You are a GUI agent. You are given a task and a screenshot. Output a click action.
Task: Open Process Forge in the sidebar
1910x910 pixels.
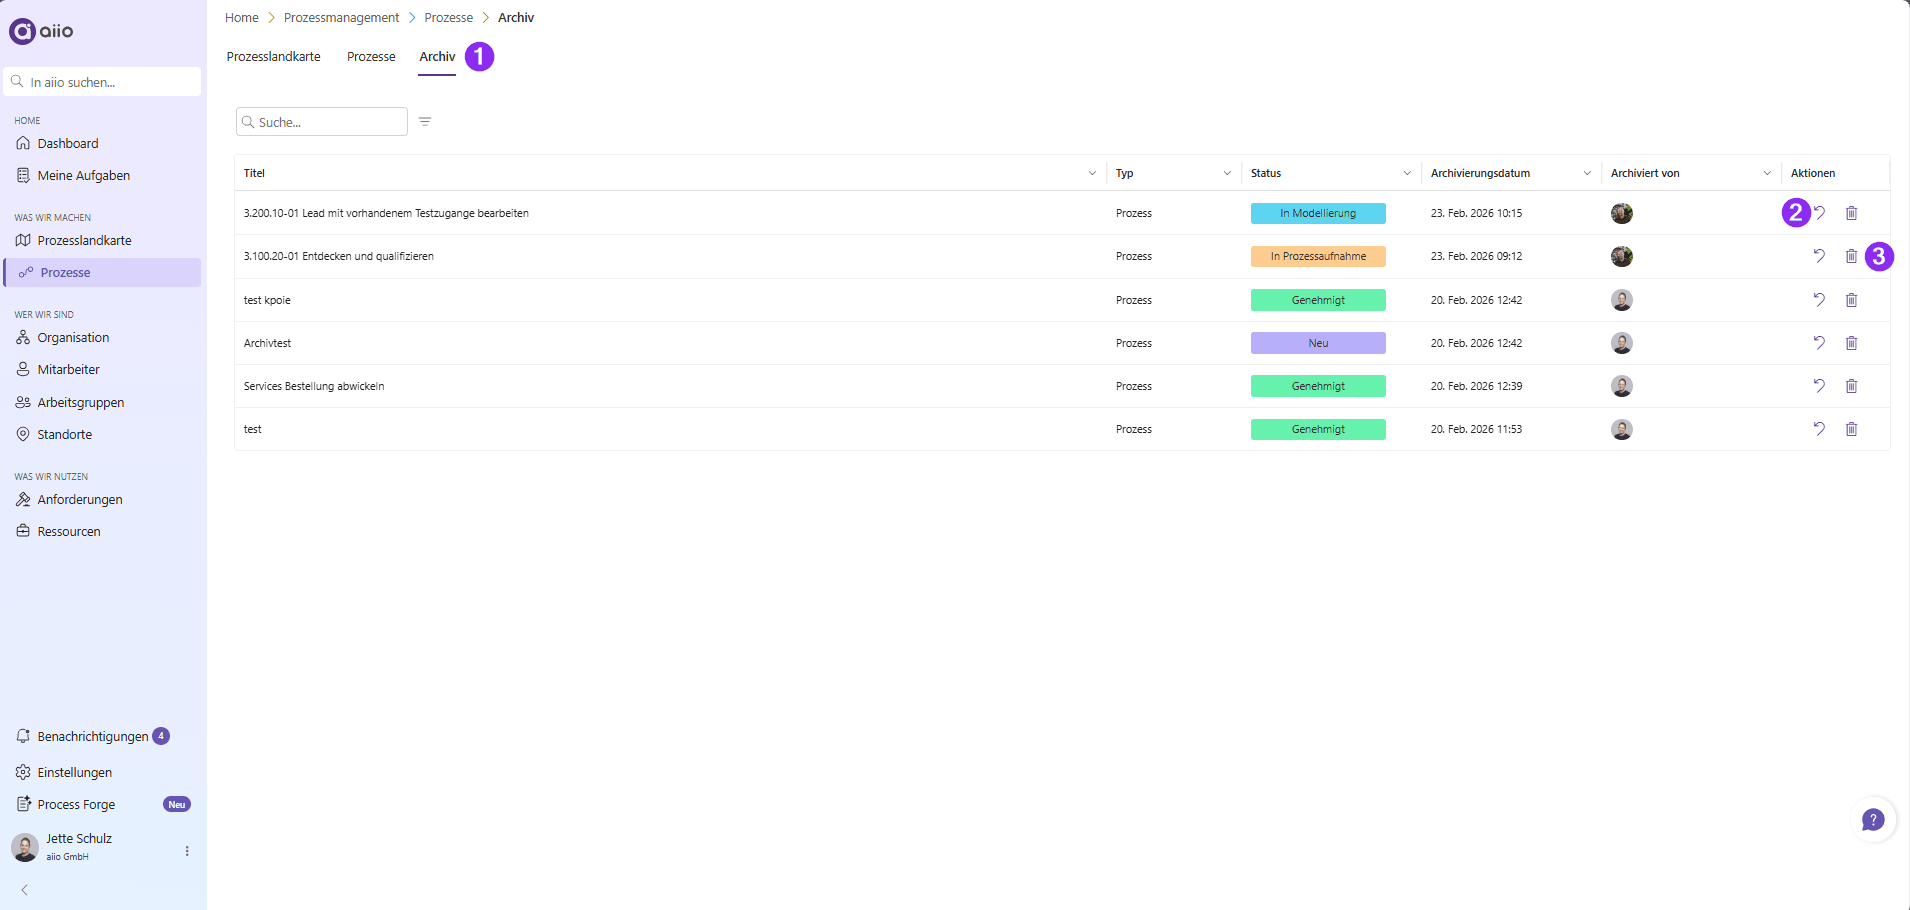tap(76, 805)
